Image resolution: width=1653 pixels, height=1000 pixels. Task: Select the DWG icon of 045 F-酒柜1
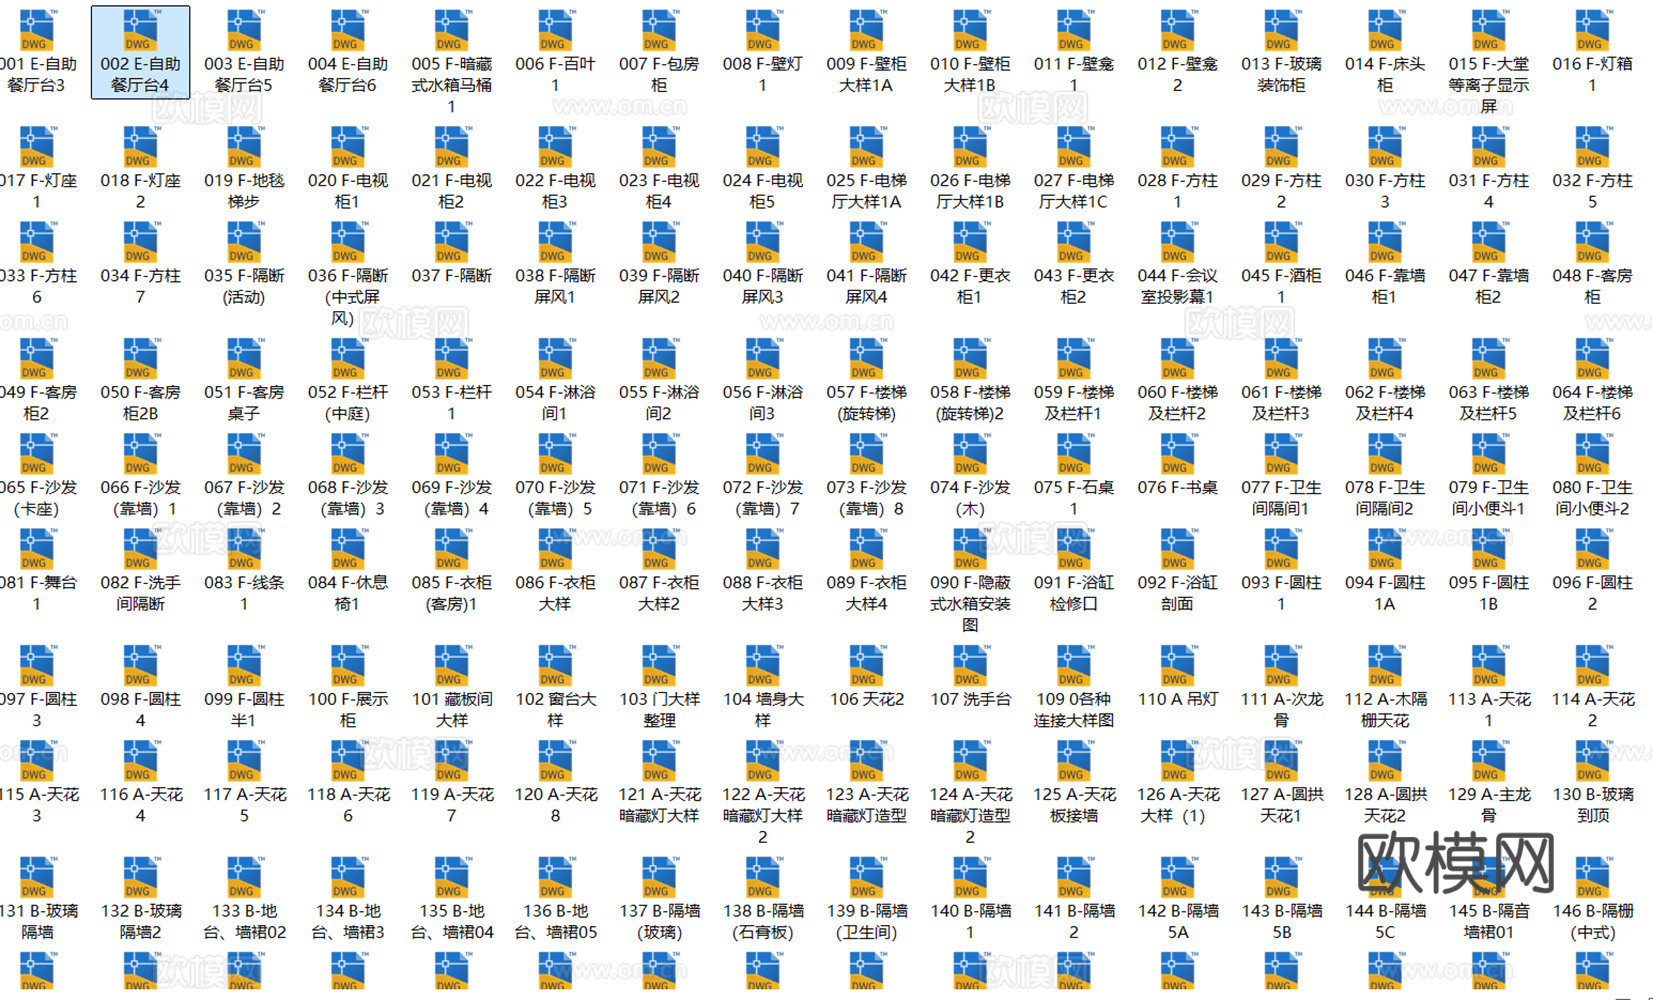coord(1281,242)
